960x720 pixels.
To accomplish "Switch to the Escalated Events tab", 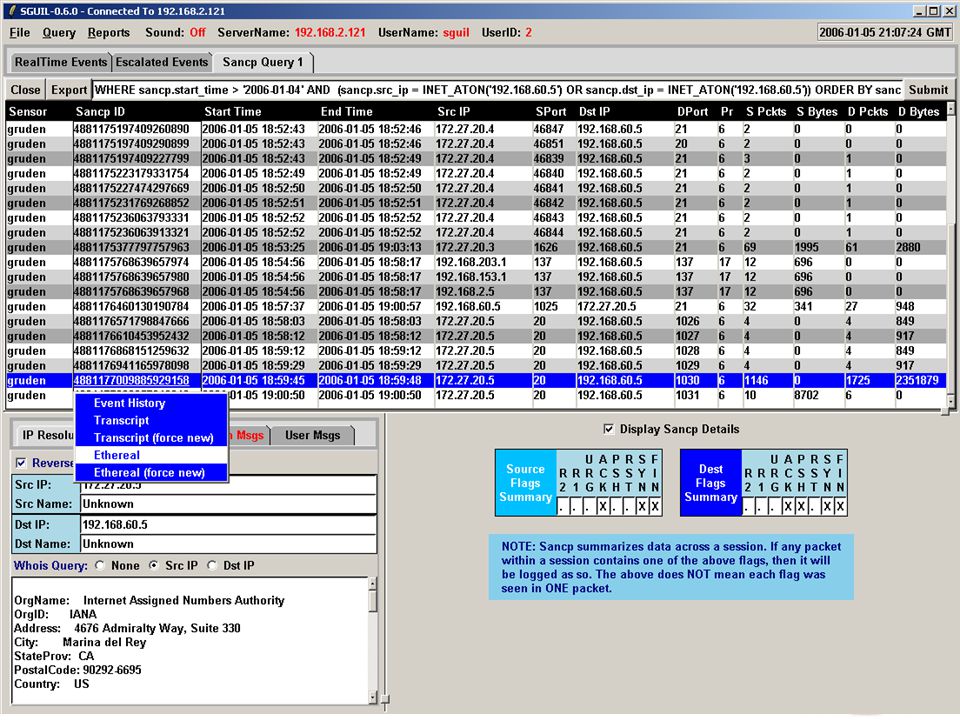I will click(x=162, y=62).
